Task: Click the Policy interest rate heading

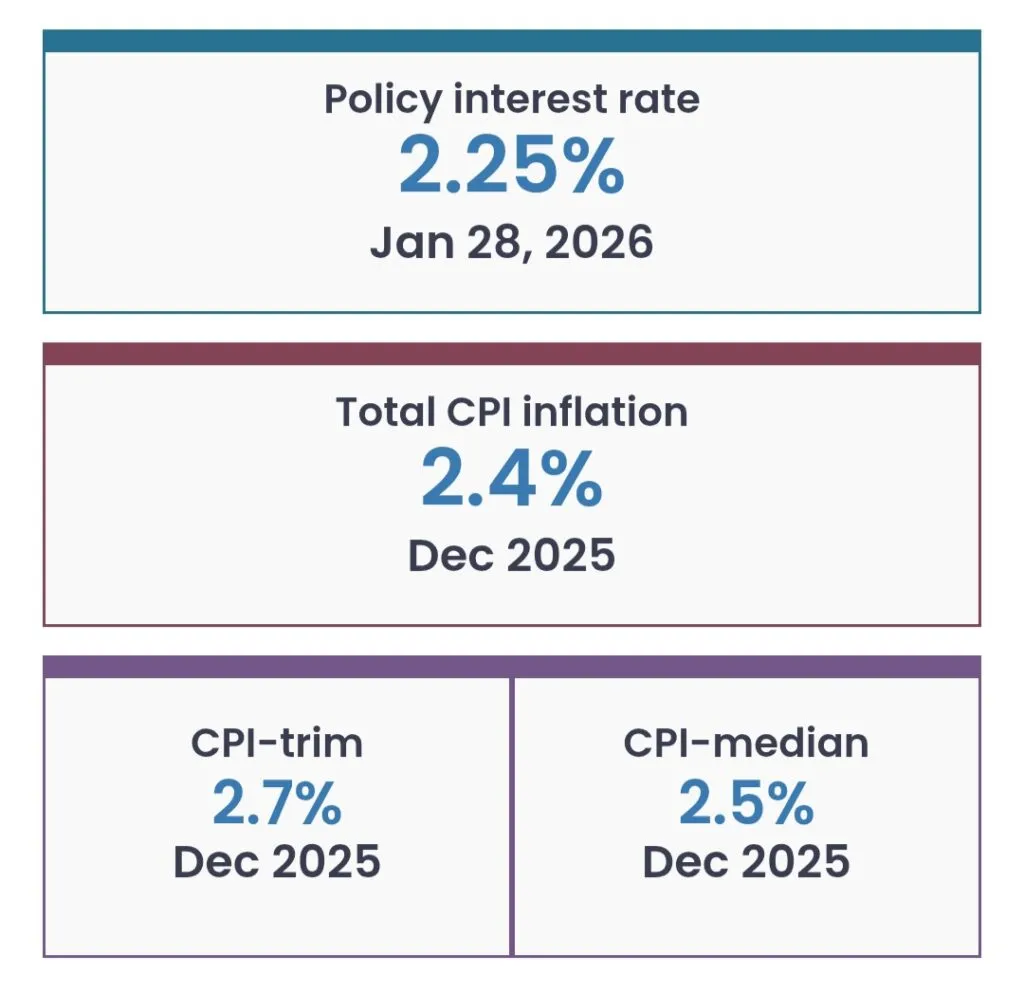Action: [511, 100]
